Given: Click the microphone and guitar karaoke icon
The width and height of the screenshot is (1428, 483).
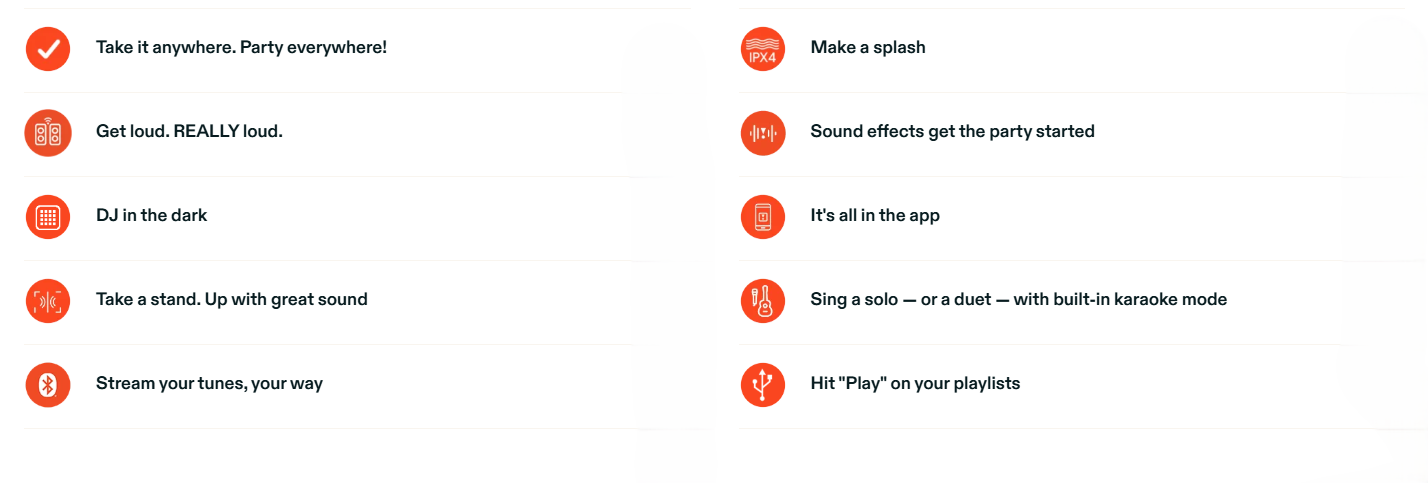Looking at the screenshot, I should pyautogui.click(x=763, y=300).
